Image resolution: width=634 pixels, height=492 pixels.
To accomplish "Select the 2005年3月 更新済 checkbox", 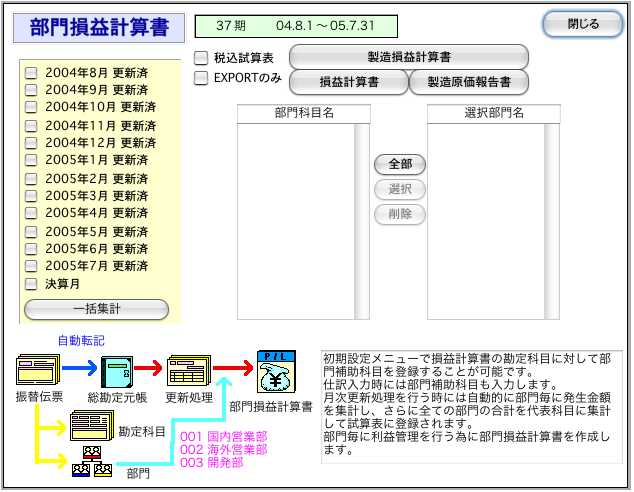I will pyautogui.click(x=31, y=196).
